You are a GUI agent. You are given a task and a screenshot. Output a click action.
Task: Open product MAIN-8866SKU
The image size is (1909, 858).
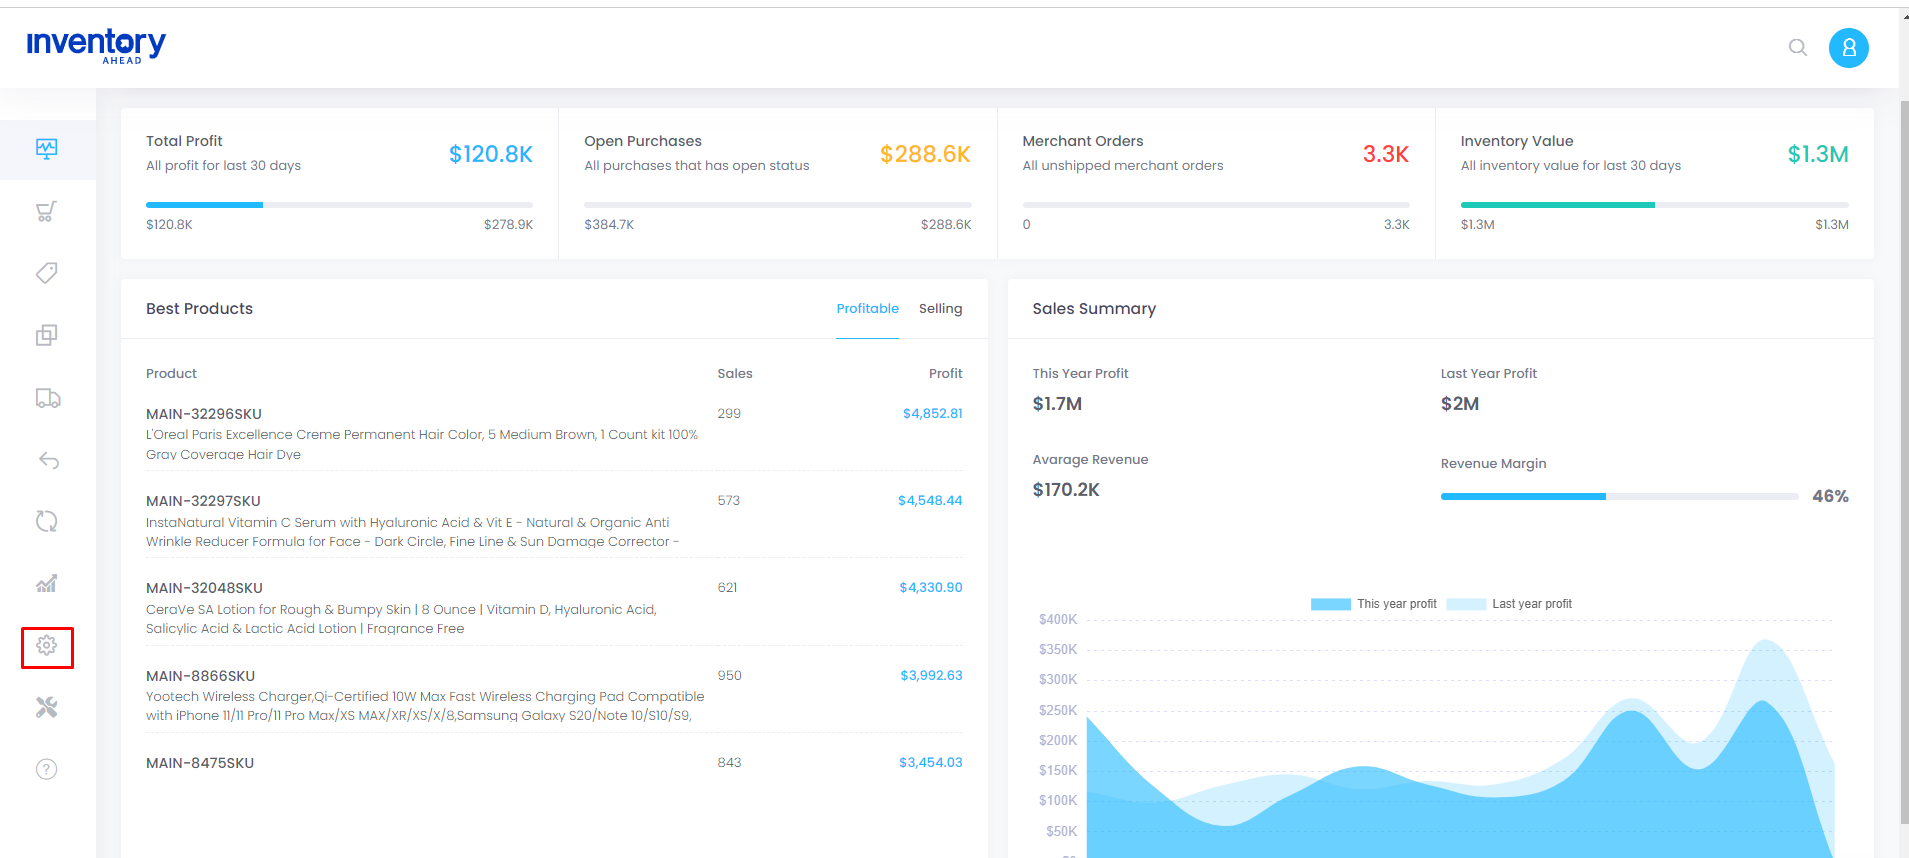(200, 676)
